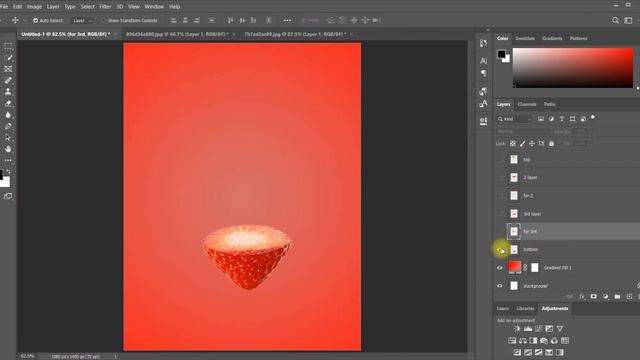Open the Move tool preset picker arrow

click(x=24, y=20)
